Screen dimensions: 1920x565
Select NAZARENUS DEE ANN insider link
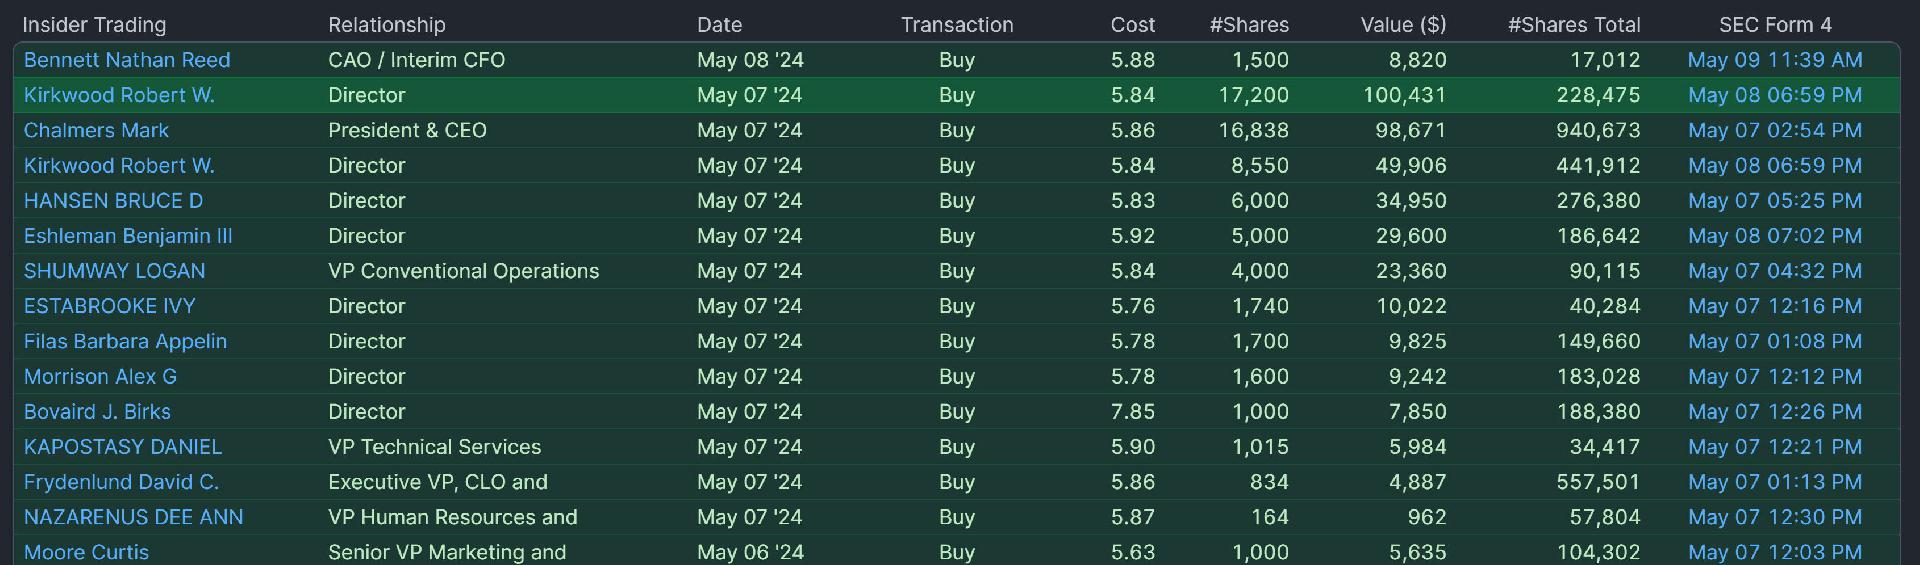[x=133, y=517]
